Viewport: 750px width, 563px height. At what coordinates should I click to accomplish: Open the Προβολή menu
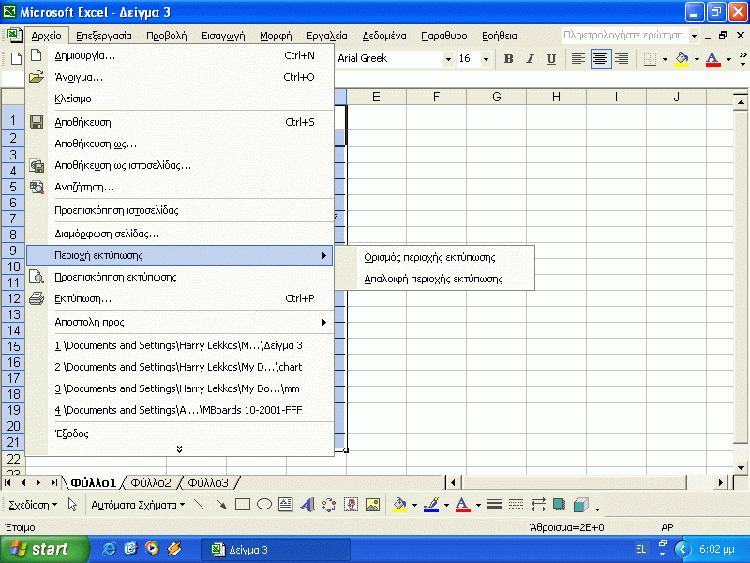click(x=166, y=35)
